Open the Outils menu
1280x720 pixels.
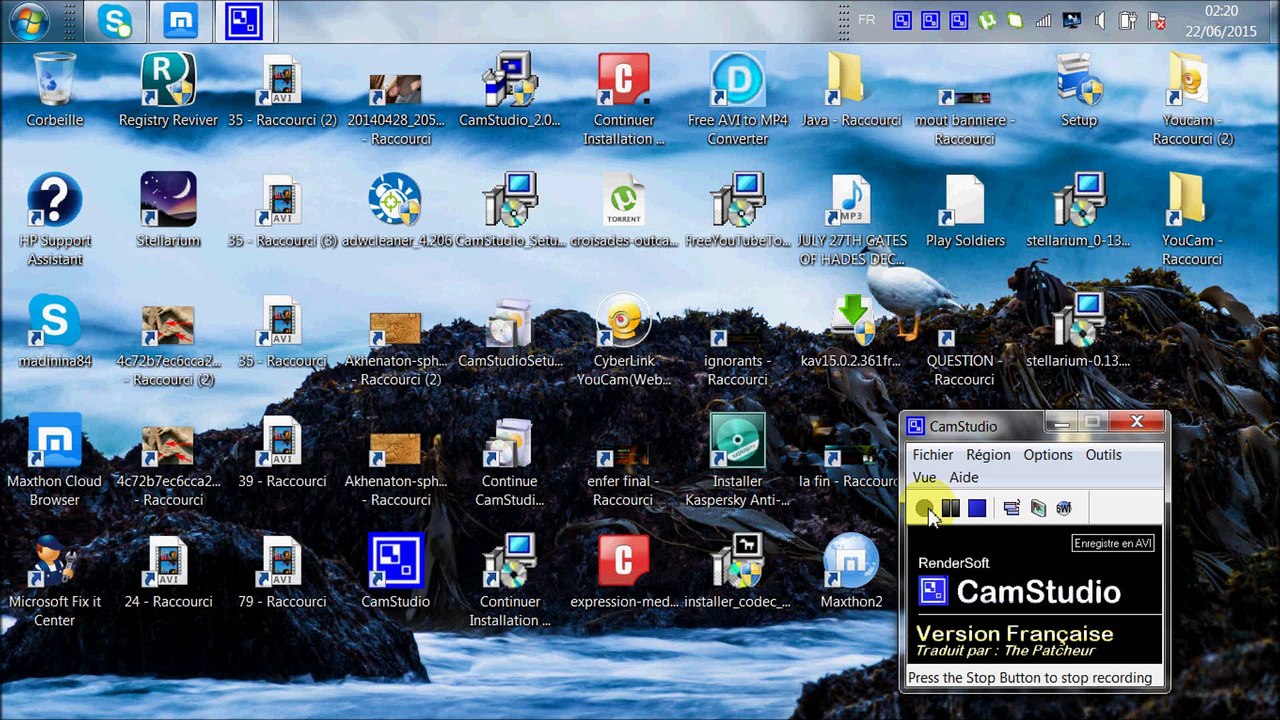(1104, 455)
